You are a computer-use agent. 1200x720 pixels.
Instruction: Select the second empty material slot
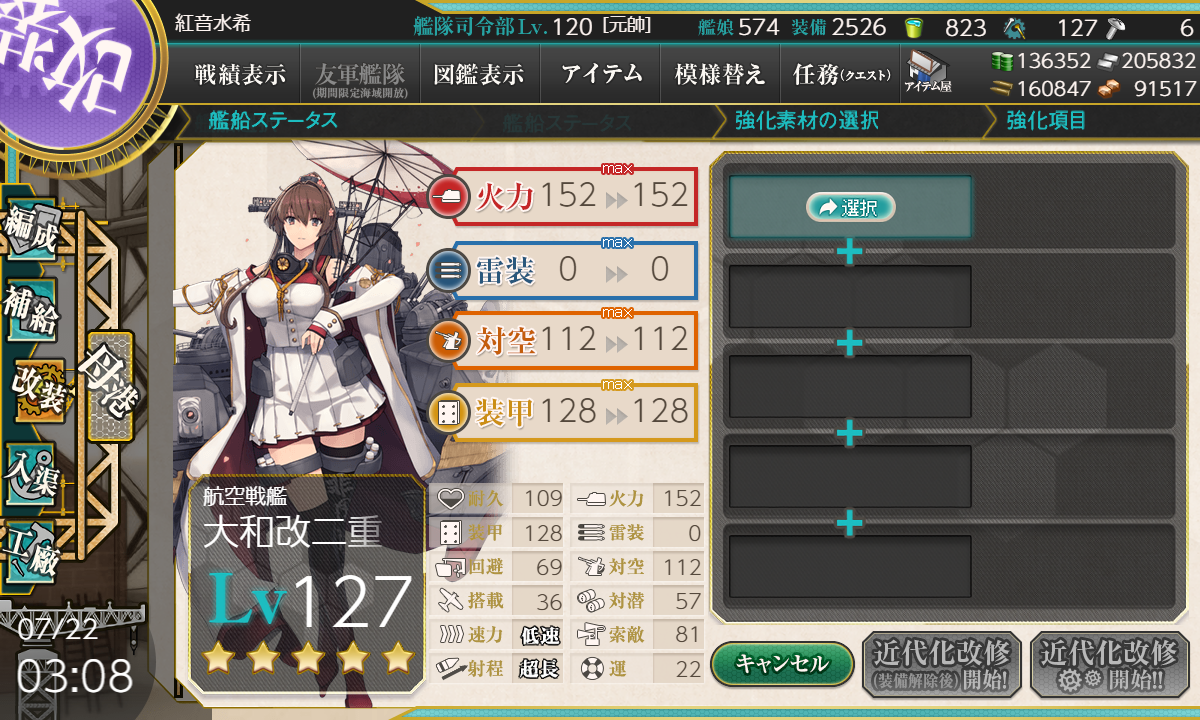pos(850,297)
